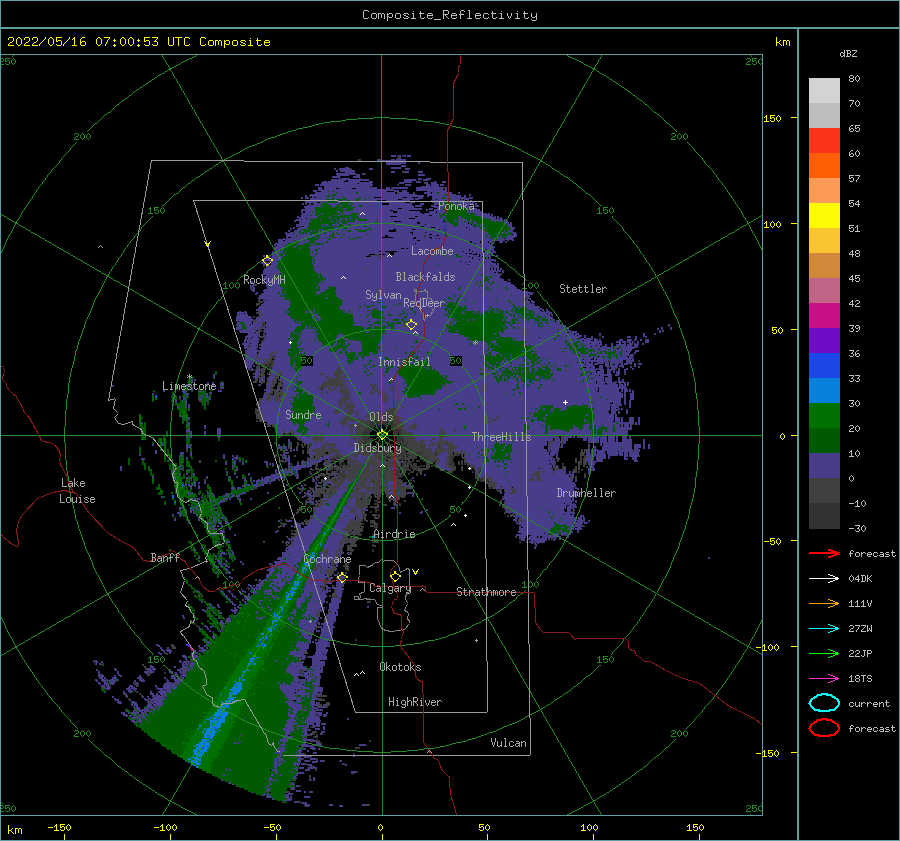Click the RedDeer city label
The width and height of the screenshot is (900, 841).
pyautogui.click(x=424, y=303)
